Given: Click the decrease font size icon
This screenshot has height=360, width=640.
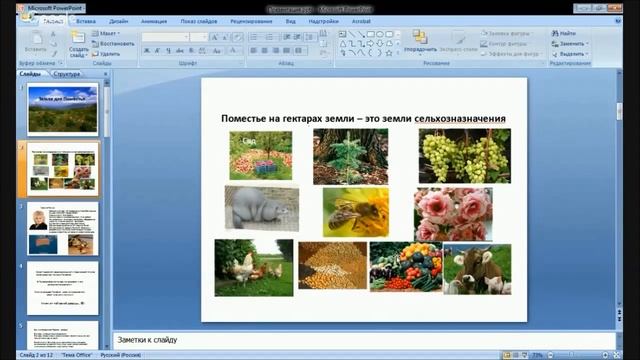Looking at the screenshot, I should click(225, 37).
